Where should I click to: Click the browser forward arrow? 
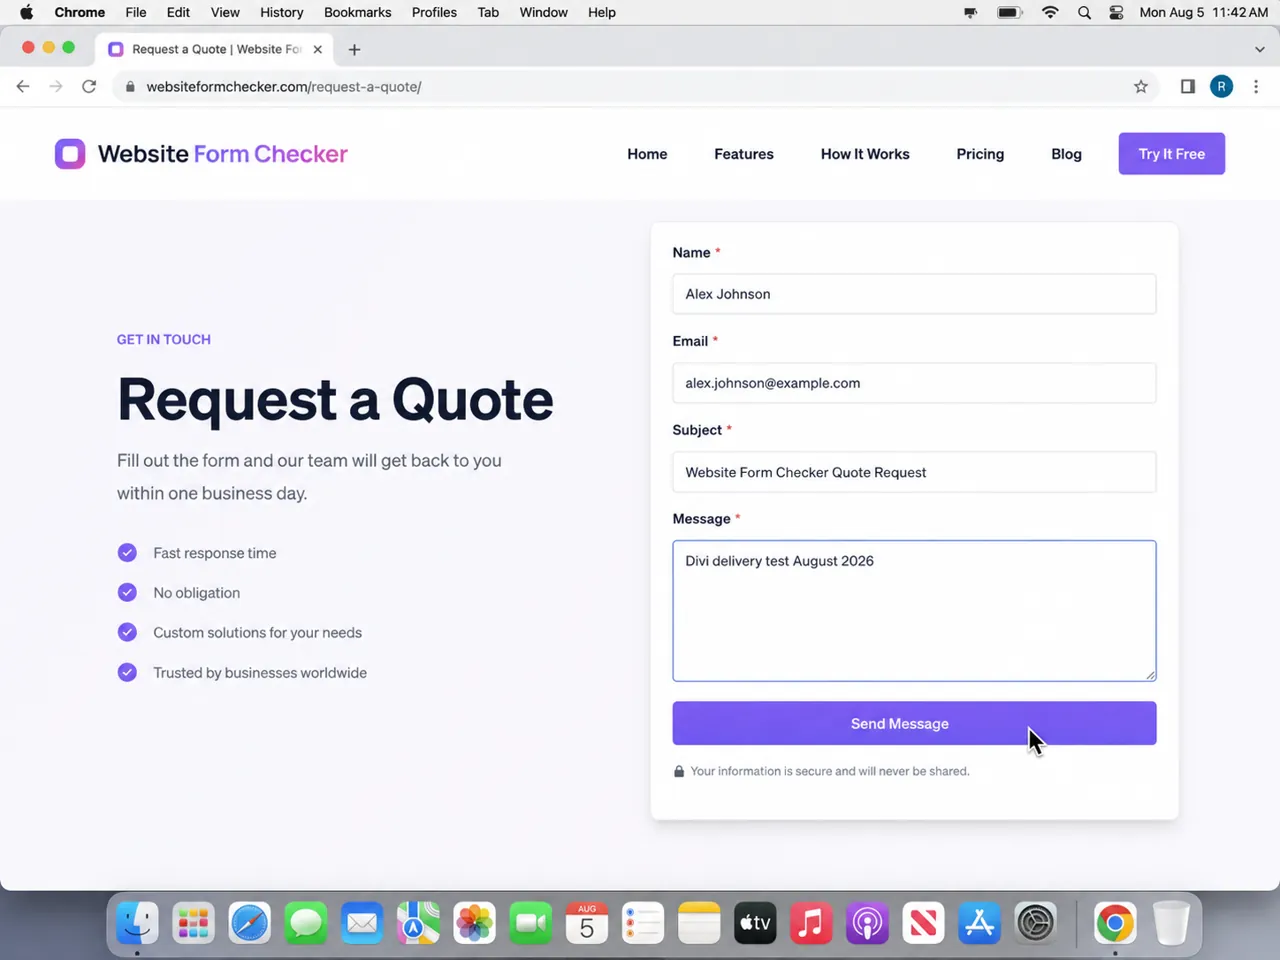tap(56, 87)
